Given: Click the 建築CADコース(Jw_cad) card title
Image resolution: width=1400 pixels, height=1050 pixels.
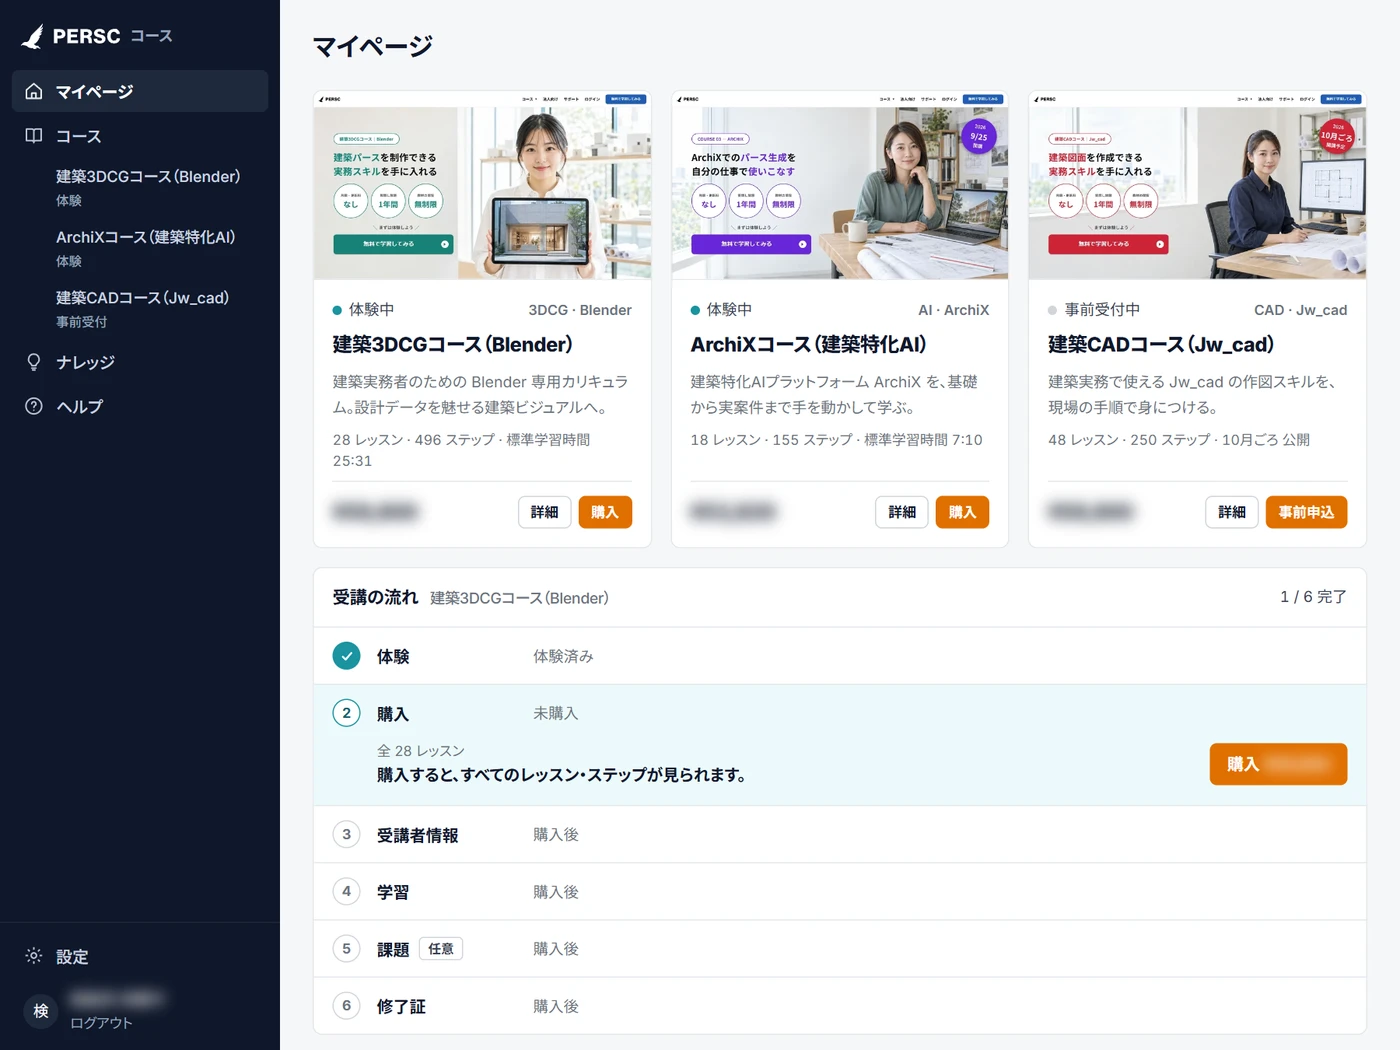Looking at the screenshot, I should (x=1161, y=344).
